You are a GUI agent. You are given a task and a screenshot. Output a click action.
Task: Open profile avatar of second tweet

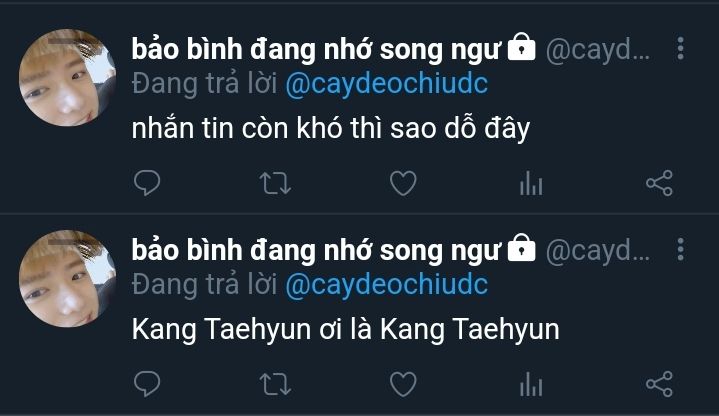[x=68, y=278]
